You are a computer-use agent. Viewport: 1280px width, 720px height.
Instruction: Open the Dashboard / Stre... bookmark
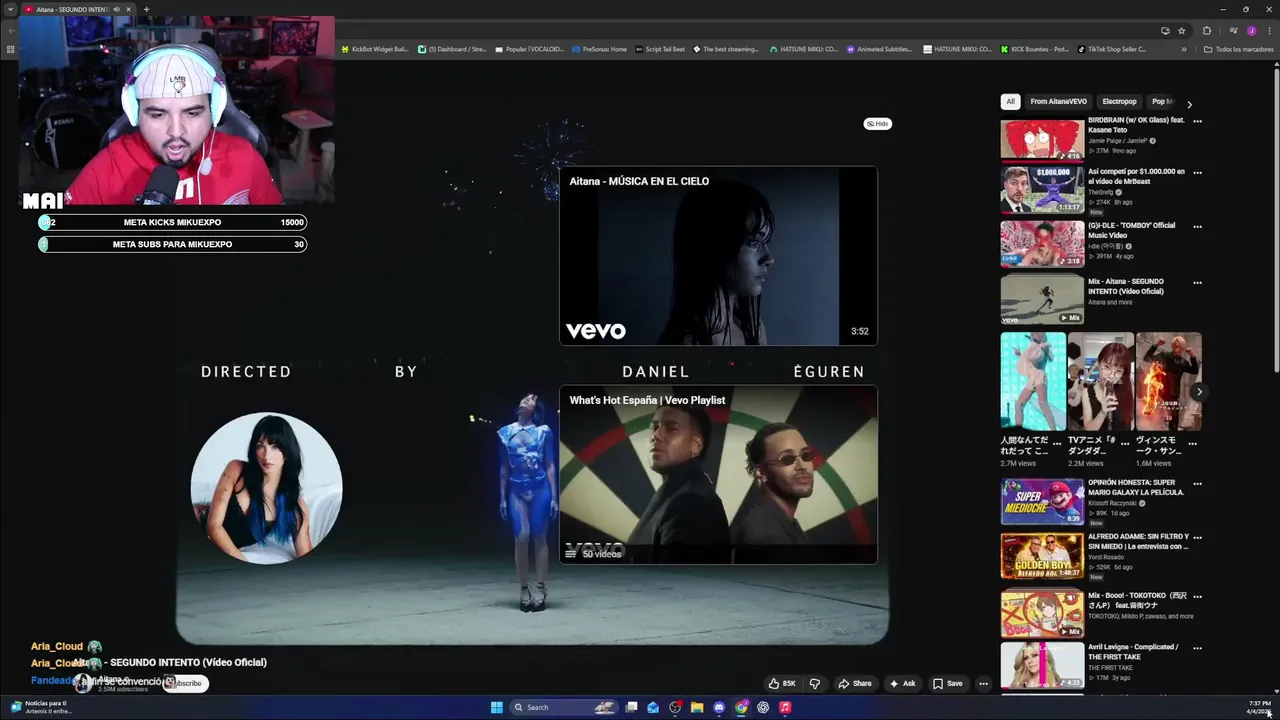[x=452, y=49]
